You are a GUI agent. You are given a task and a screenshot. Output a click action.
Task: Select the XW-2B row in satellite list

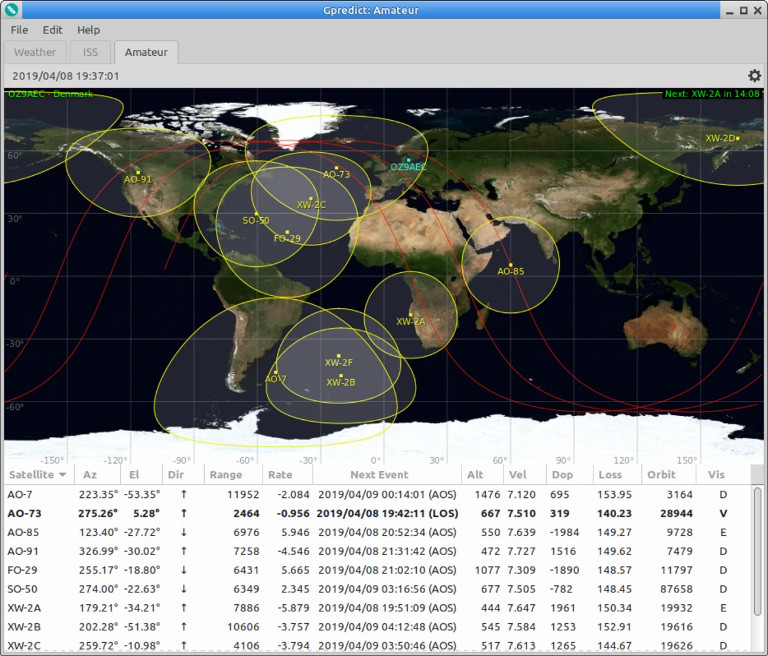(x=377, y=627)
